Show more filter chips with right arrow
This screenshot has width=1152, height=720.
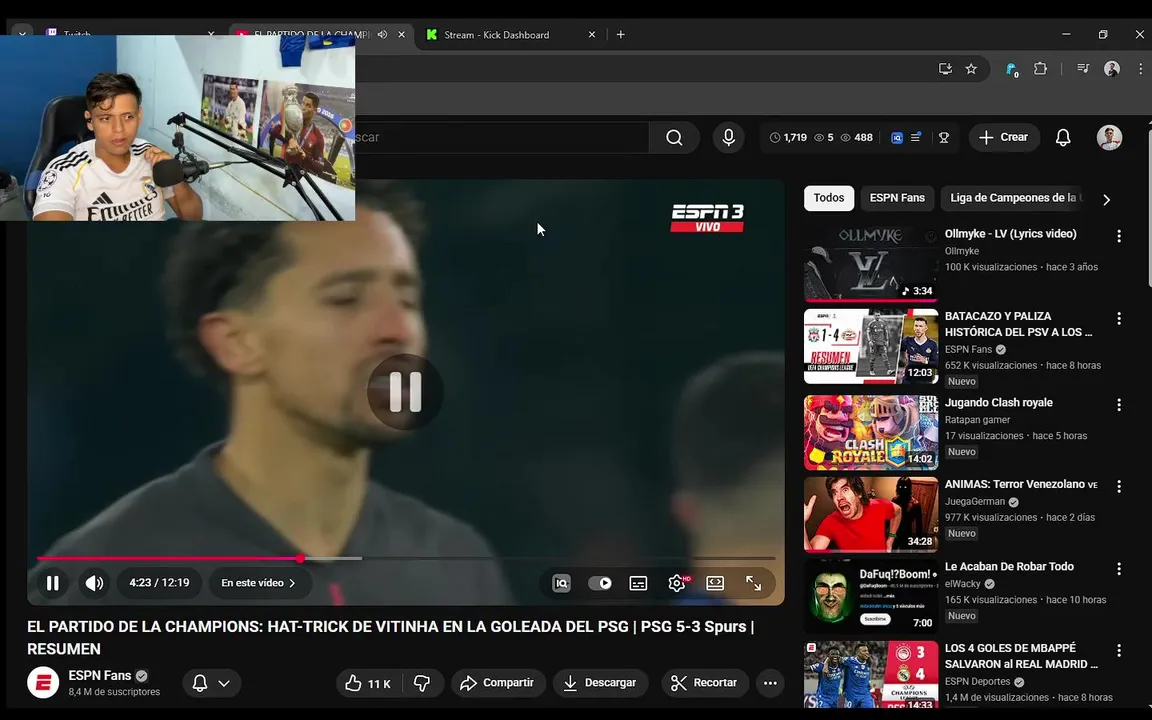tap(1106, 199)
